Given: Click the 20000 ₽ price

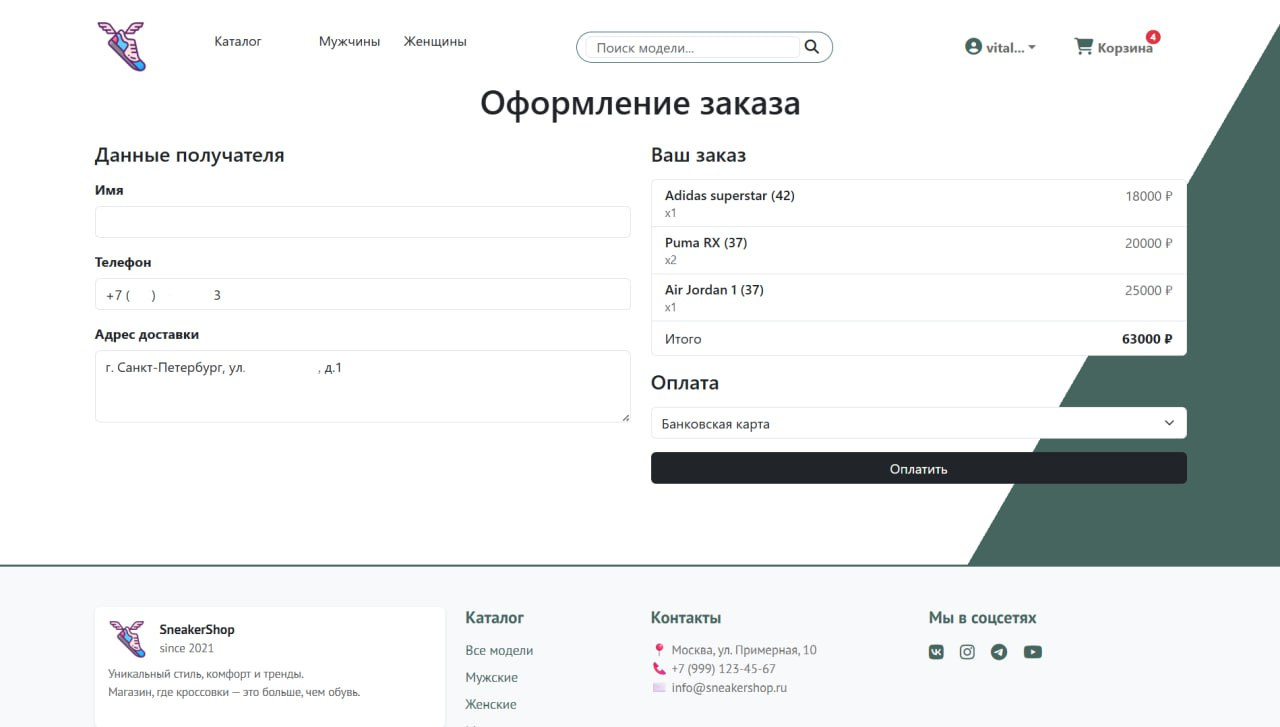Looking at the screenshot, I should coord(1149,243).
